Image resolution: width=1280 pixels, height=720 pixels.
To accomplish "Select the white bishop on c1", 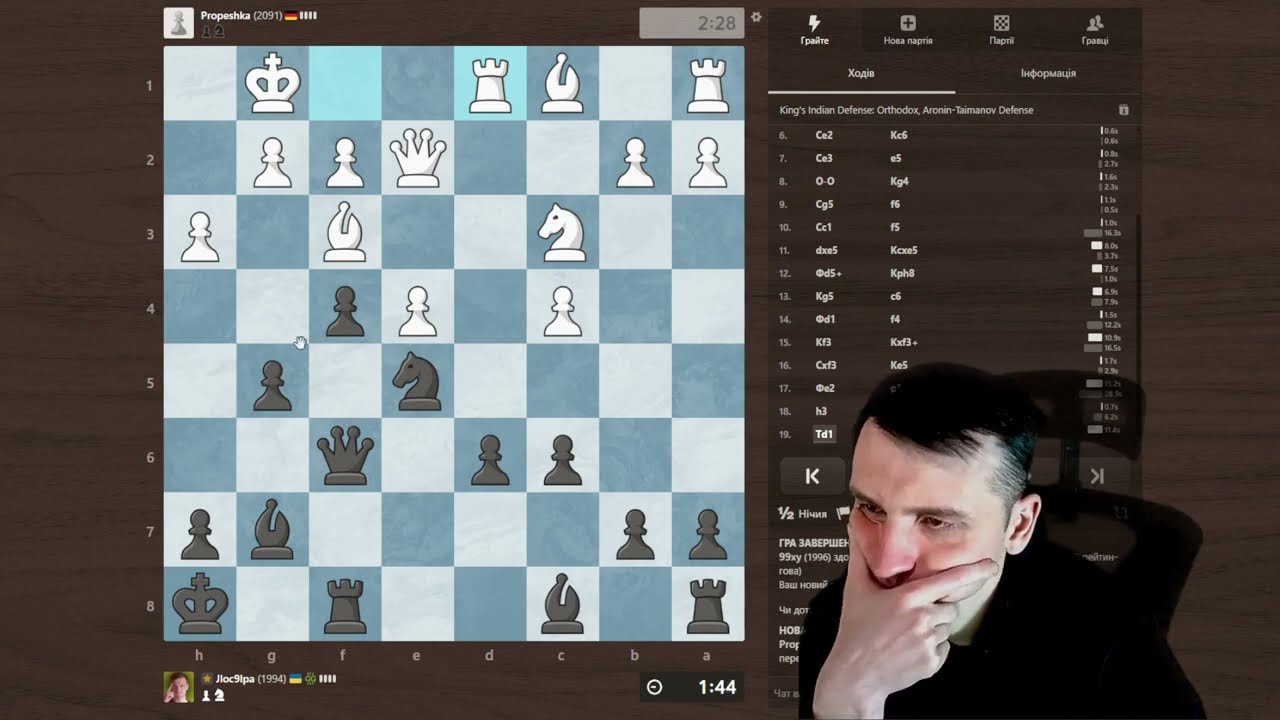I will tap(563, 84).
